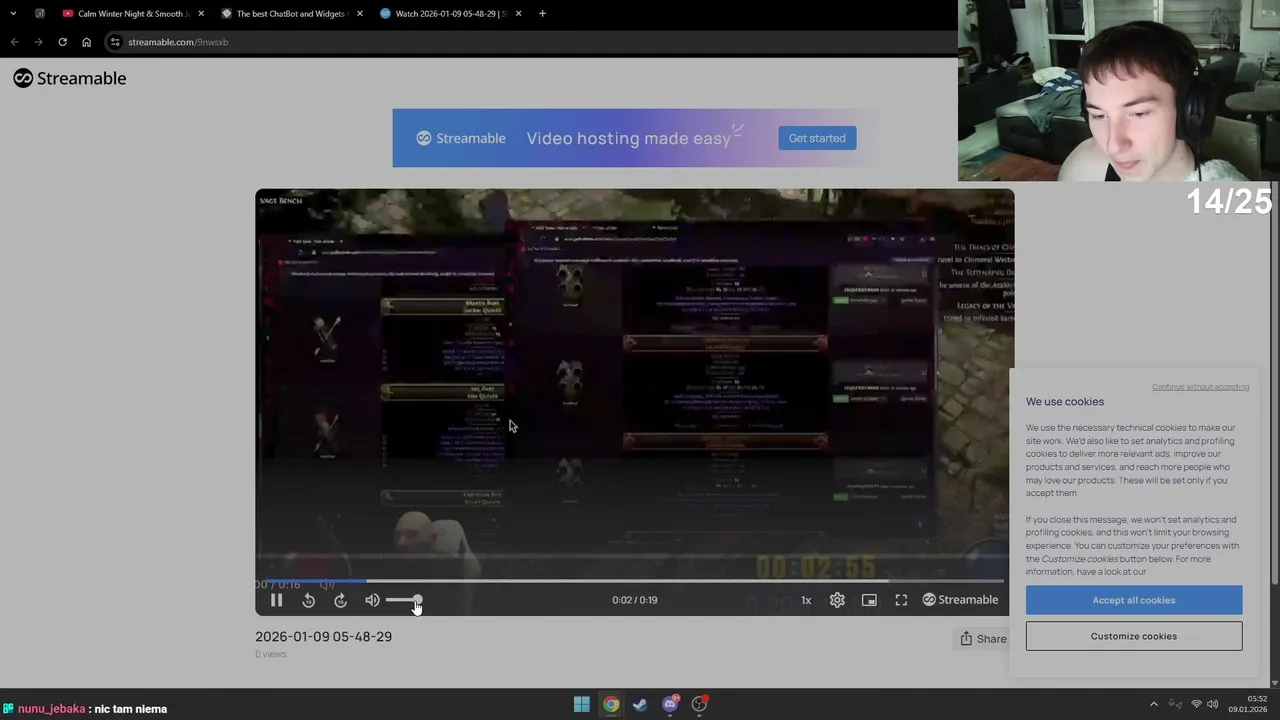This screenshot has width=1280, height=720.
Task: Rewind the video with the back-skip icon
Action: [x=308, y=600]
